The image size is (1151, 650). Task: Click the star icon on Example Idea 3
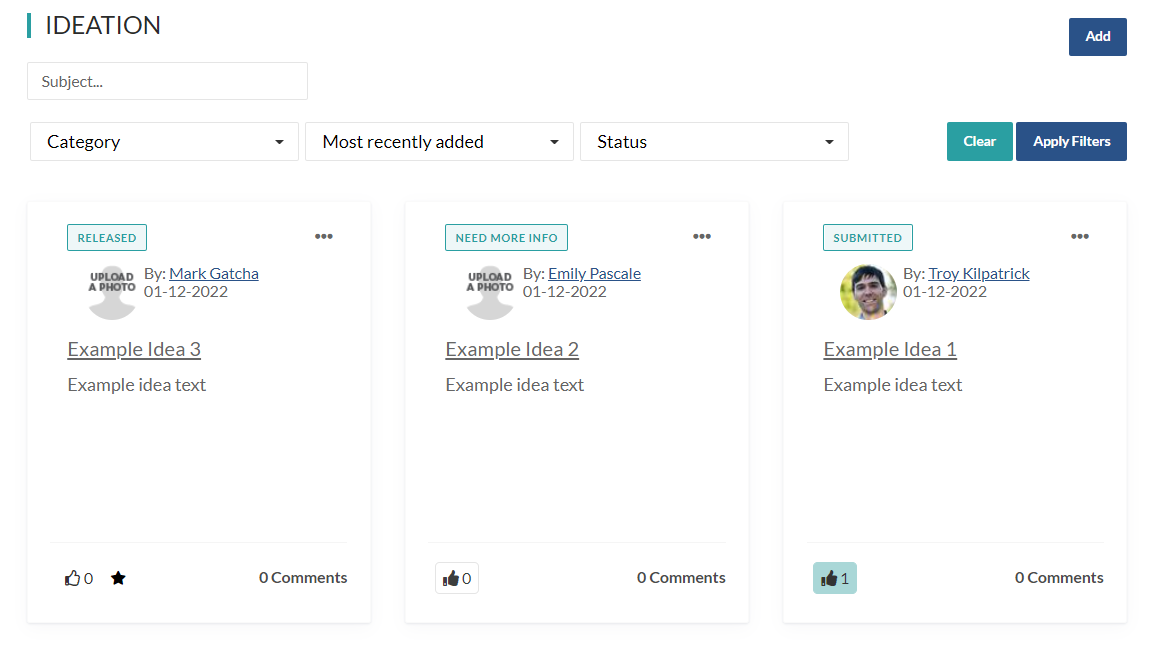pyautogui.click(x=118, y=577)
